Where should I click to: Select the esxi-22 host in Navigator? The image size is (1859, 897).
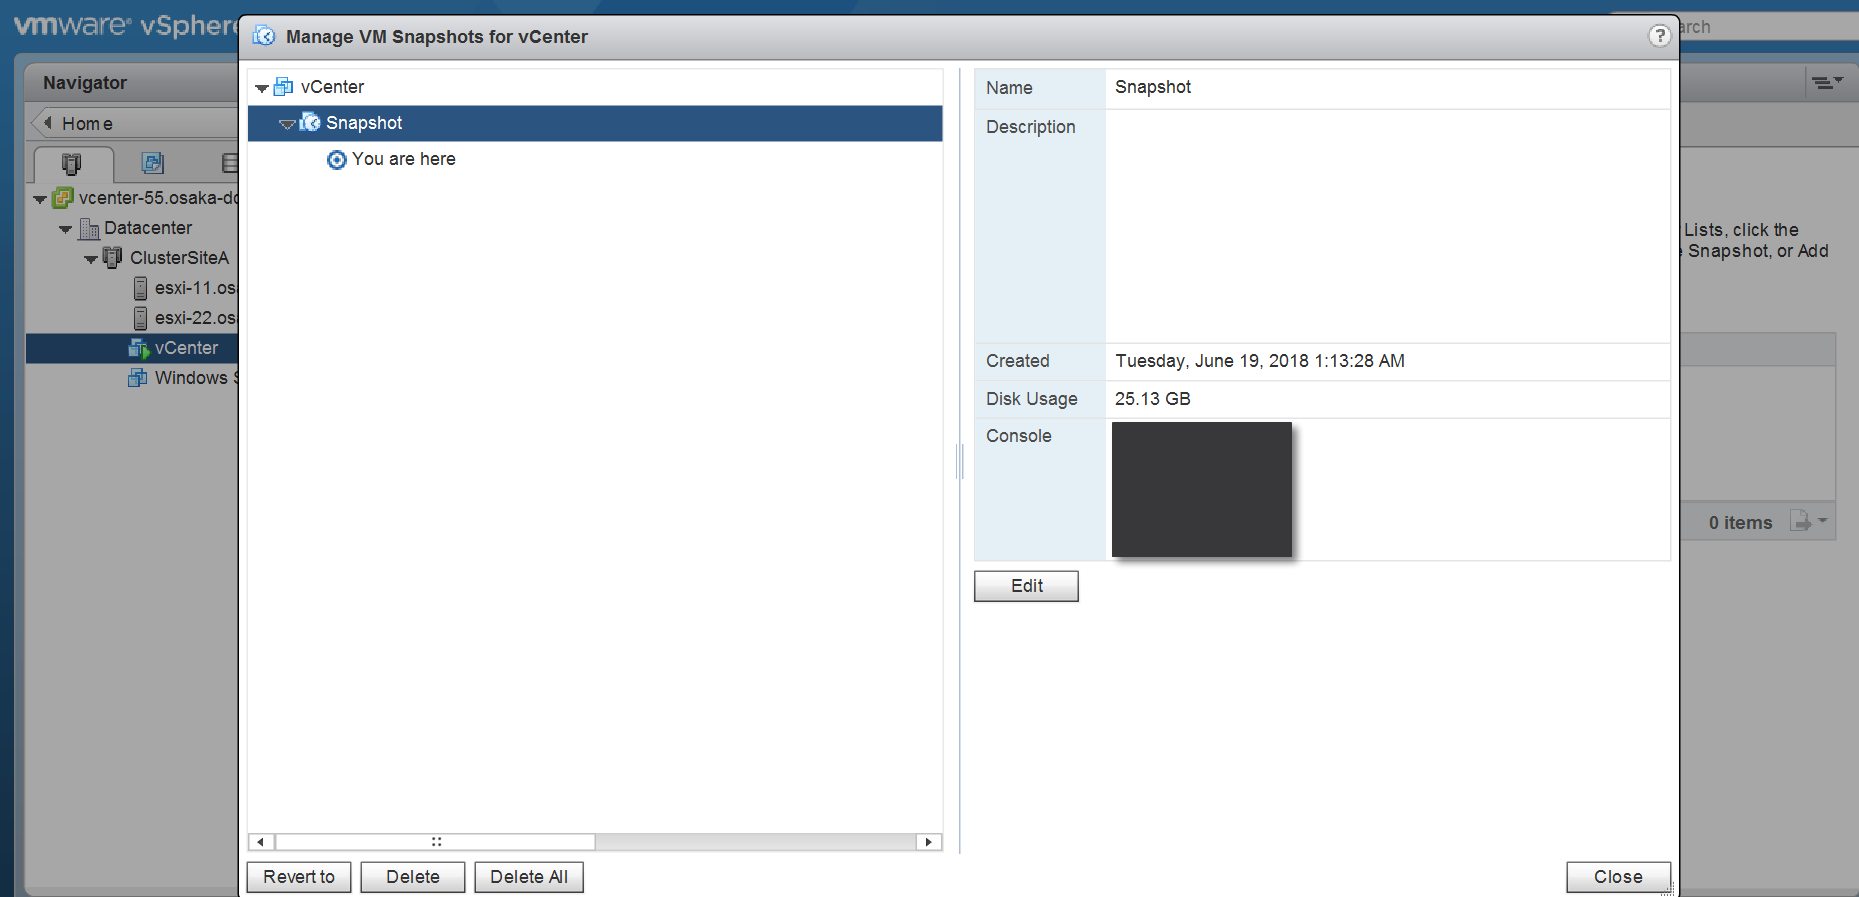click(x=196, y=318)
